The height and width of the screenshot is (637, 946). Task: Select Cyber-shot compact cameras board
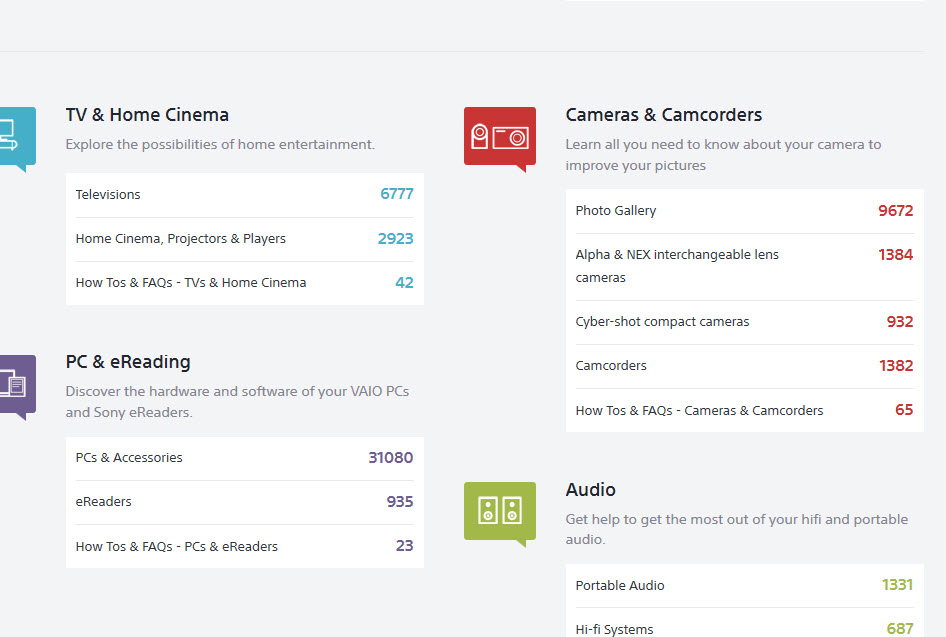click(662, 322)
